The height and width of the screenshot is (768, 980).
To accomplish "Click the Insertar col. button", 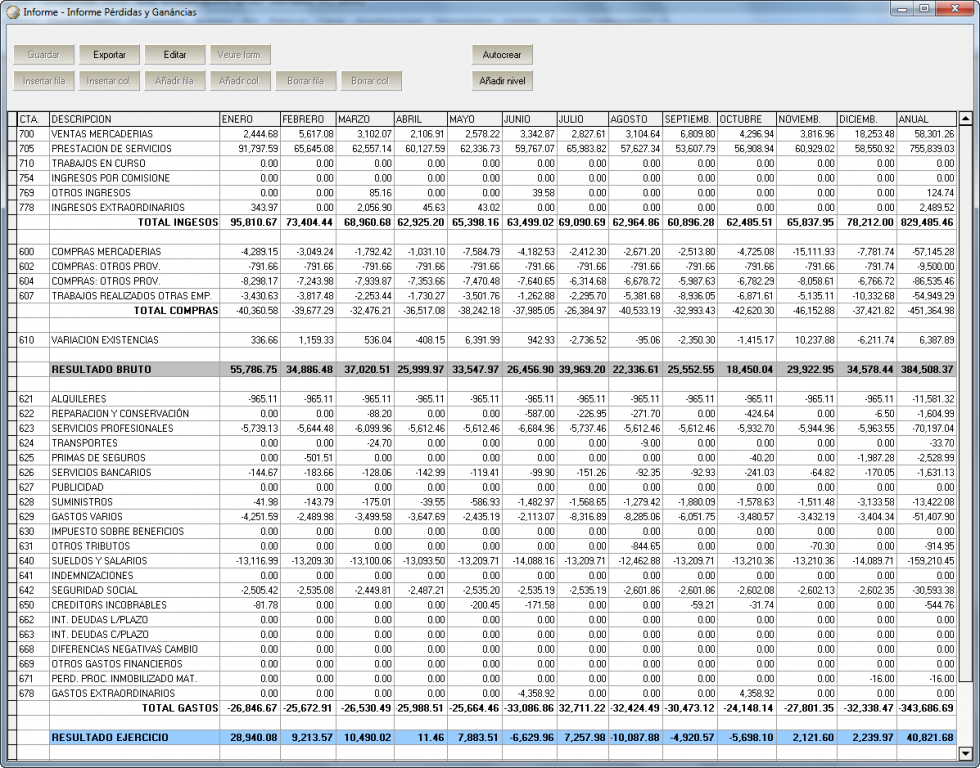I will pyautogui.click(x=109, y=81).
